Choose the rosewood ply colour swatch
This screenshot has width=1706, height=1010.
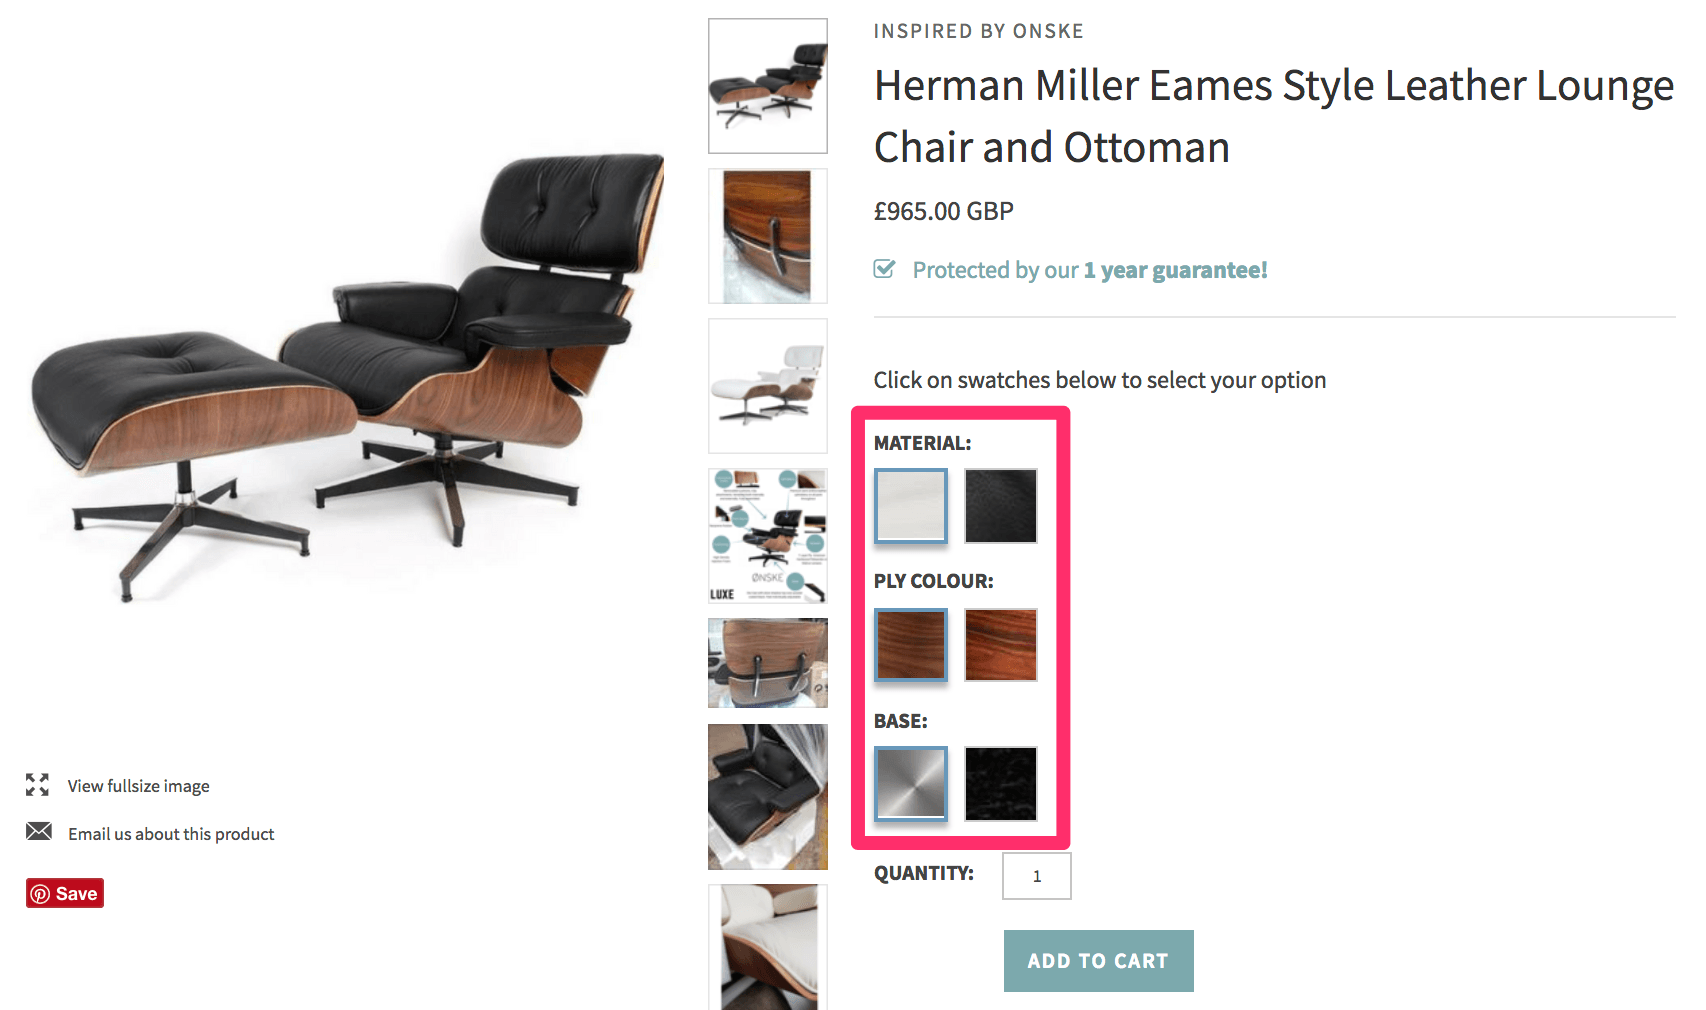click(x=1001, y=645)
